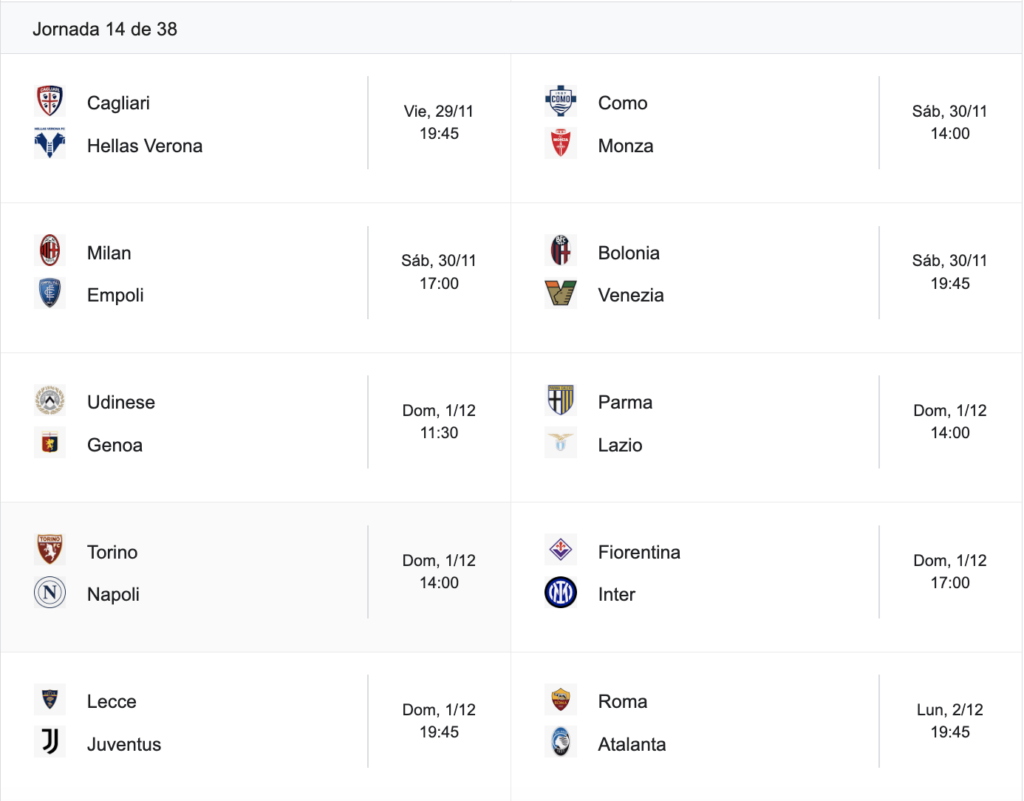
Task: Open the Lecce team name
Action: [112, 702]
